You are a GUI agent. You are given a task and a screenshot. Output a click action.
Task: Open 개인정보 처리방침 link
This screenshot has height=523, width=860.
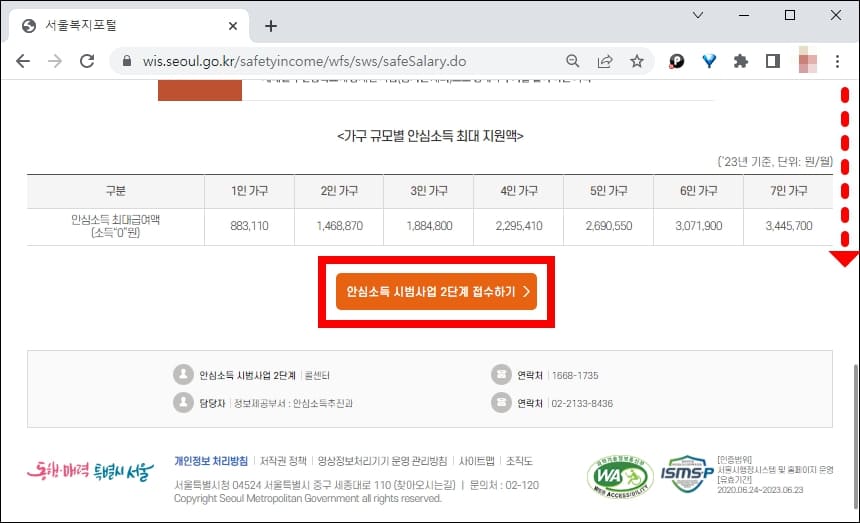click(x=211, y=461)
